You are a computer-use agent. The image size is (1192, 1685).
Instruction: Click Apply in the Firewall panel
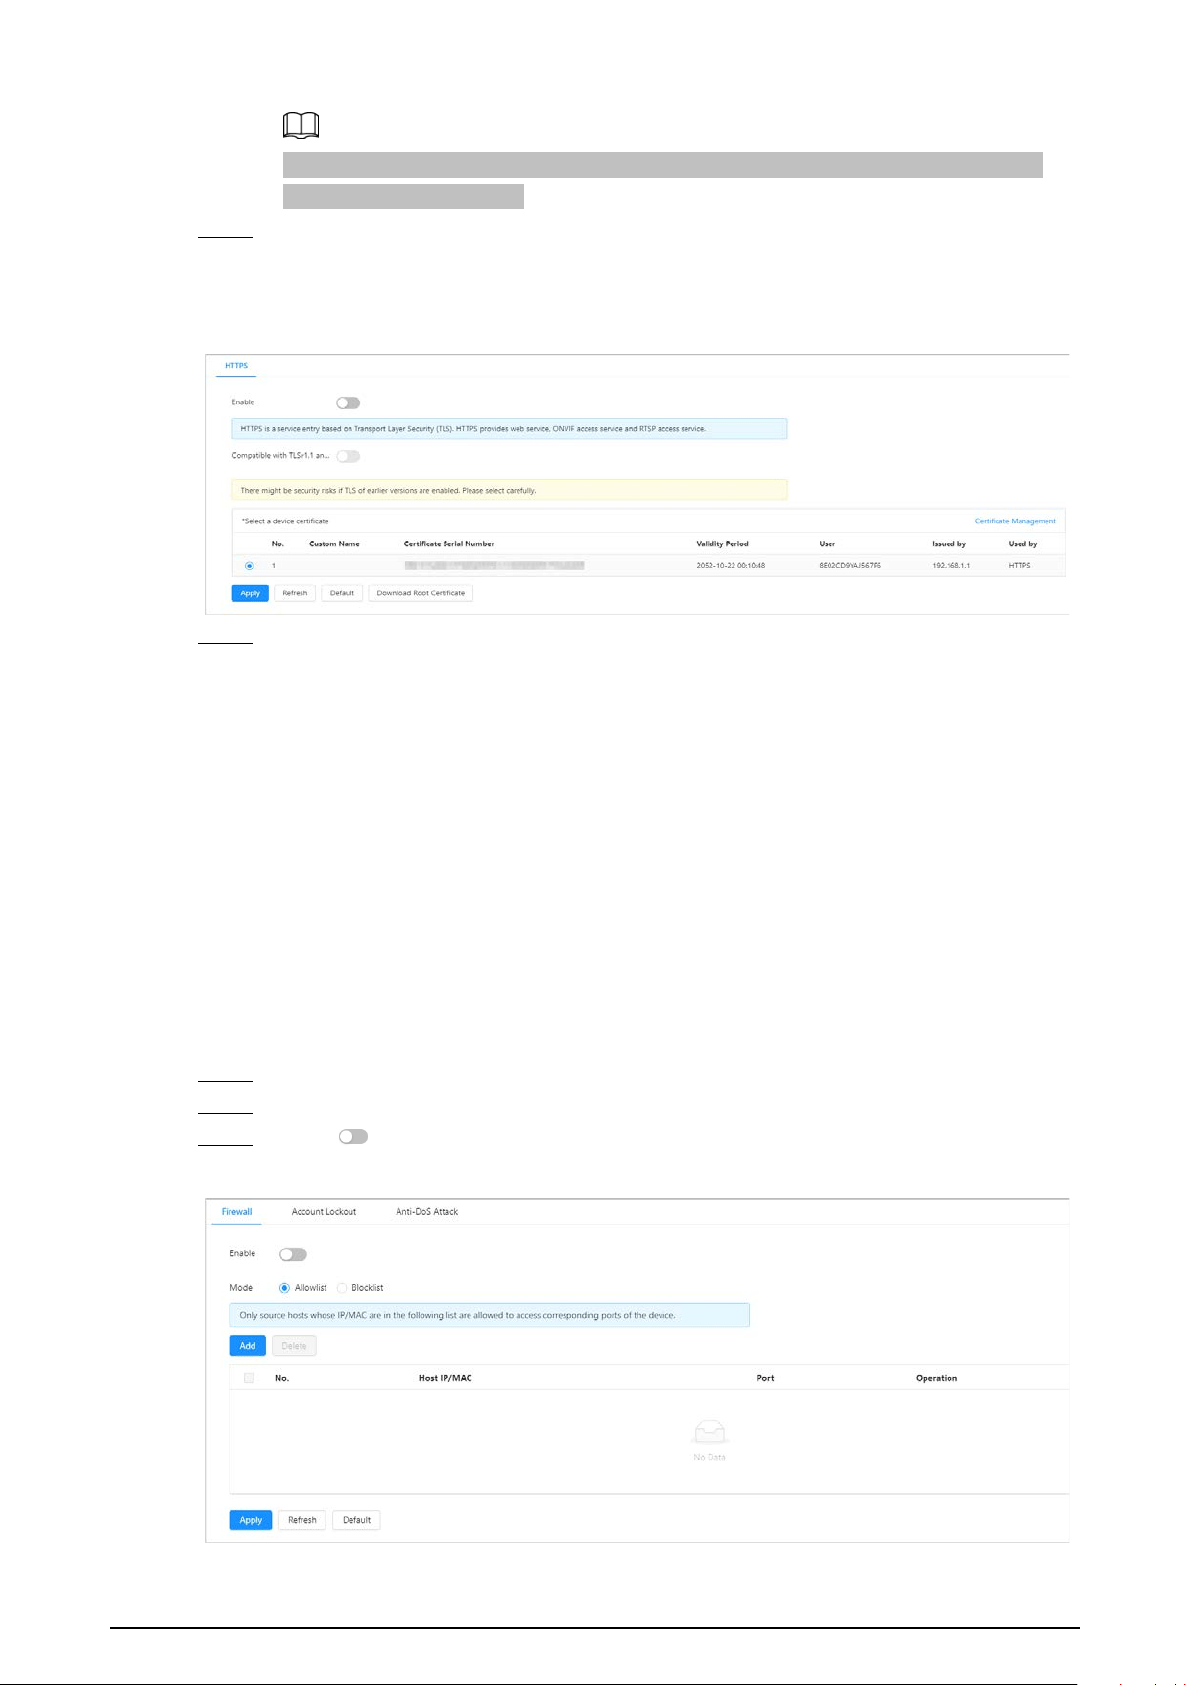(x=251, y=1520)
